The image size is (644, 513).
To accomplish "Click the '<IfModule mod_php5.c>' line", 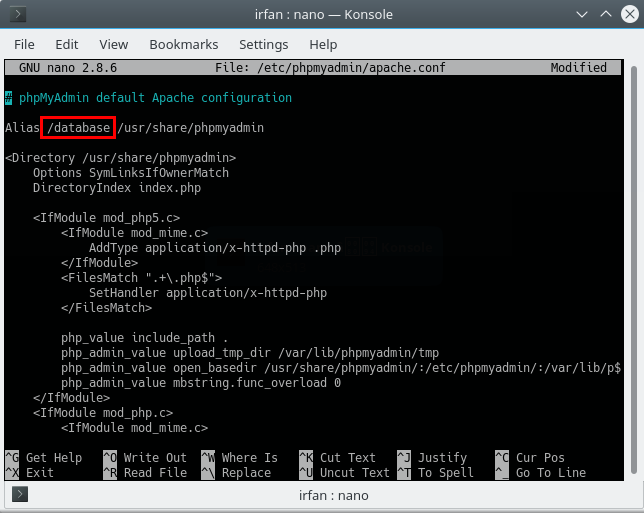I will point(106,218).
